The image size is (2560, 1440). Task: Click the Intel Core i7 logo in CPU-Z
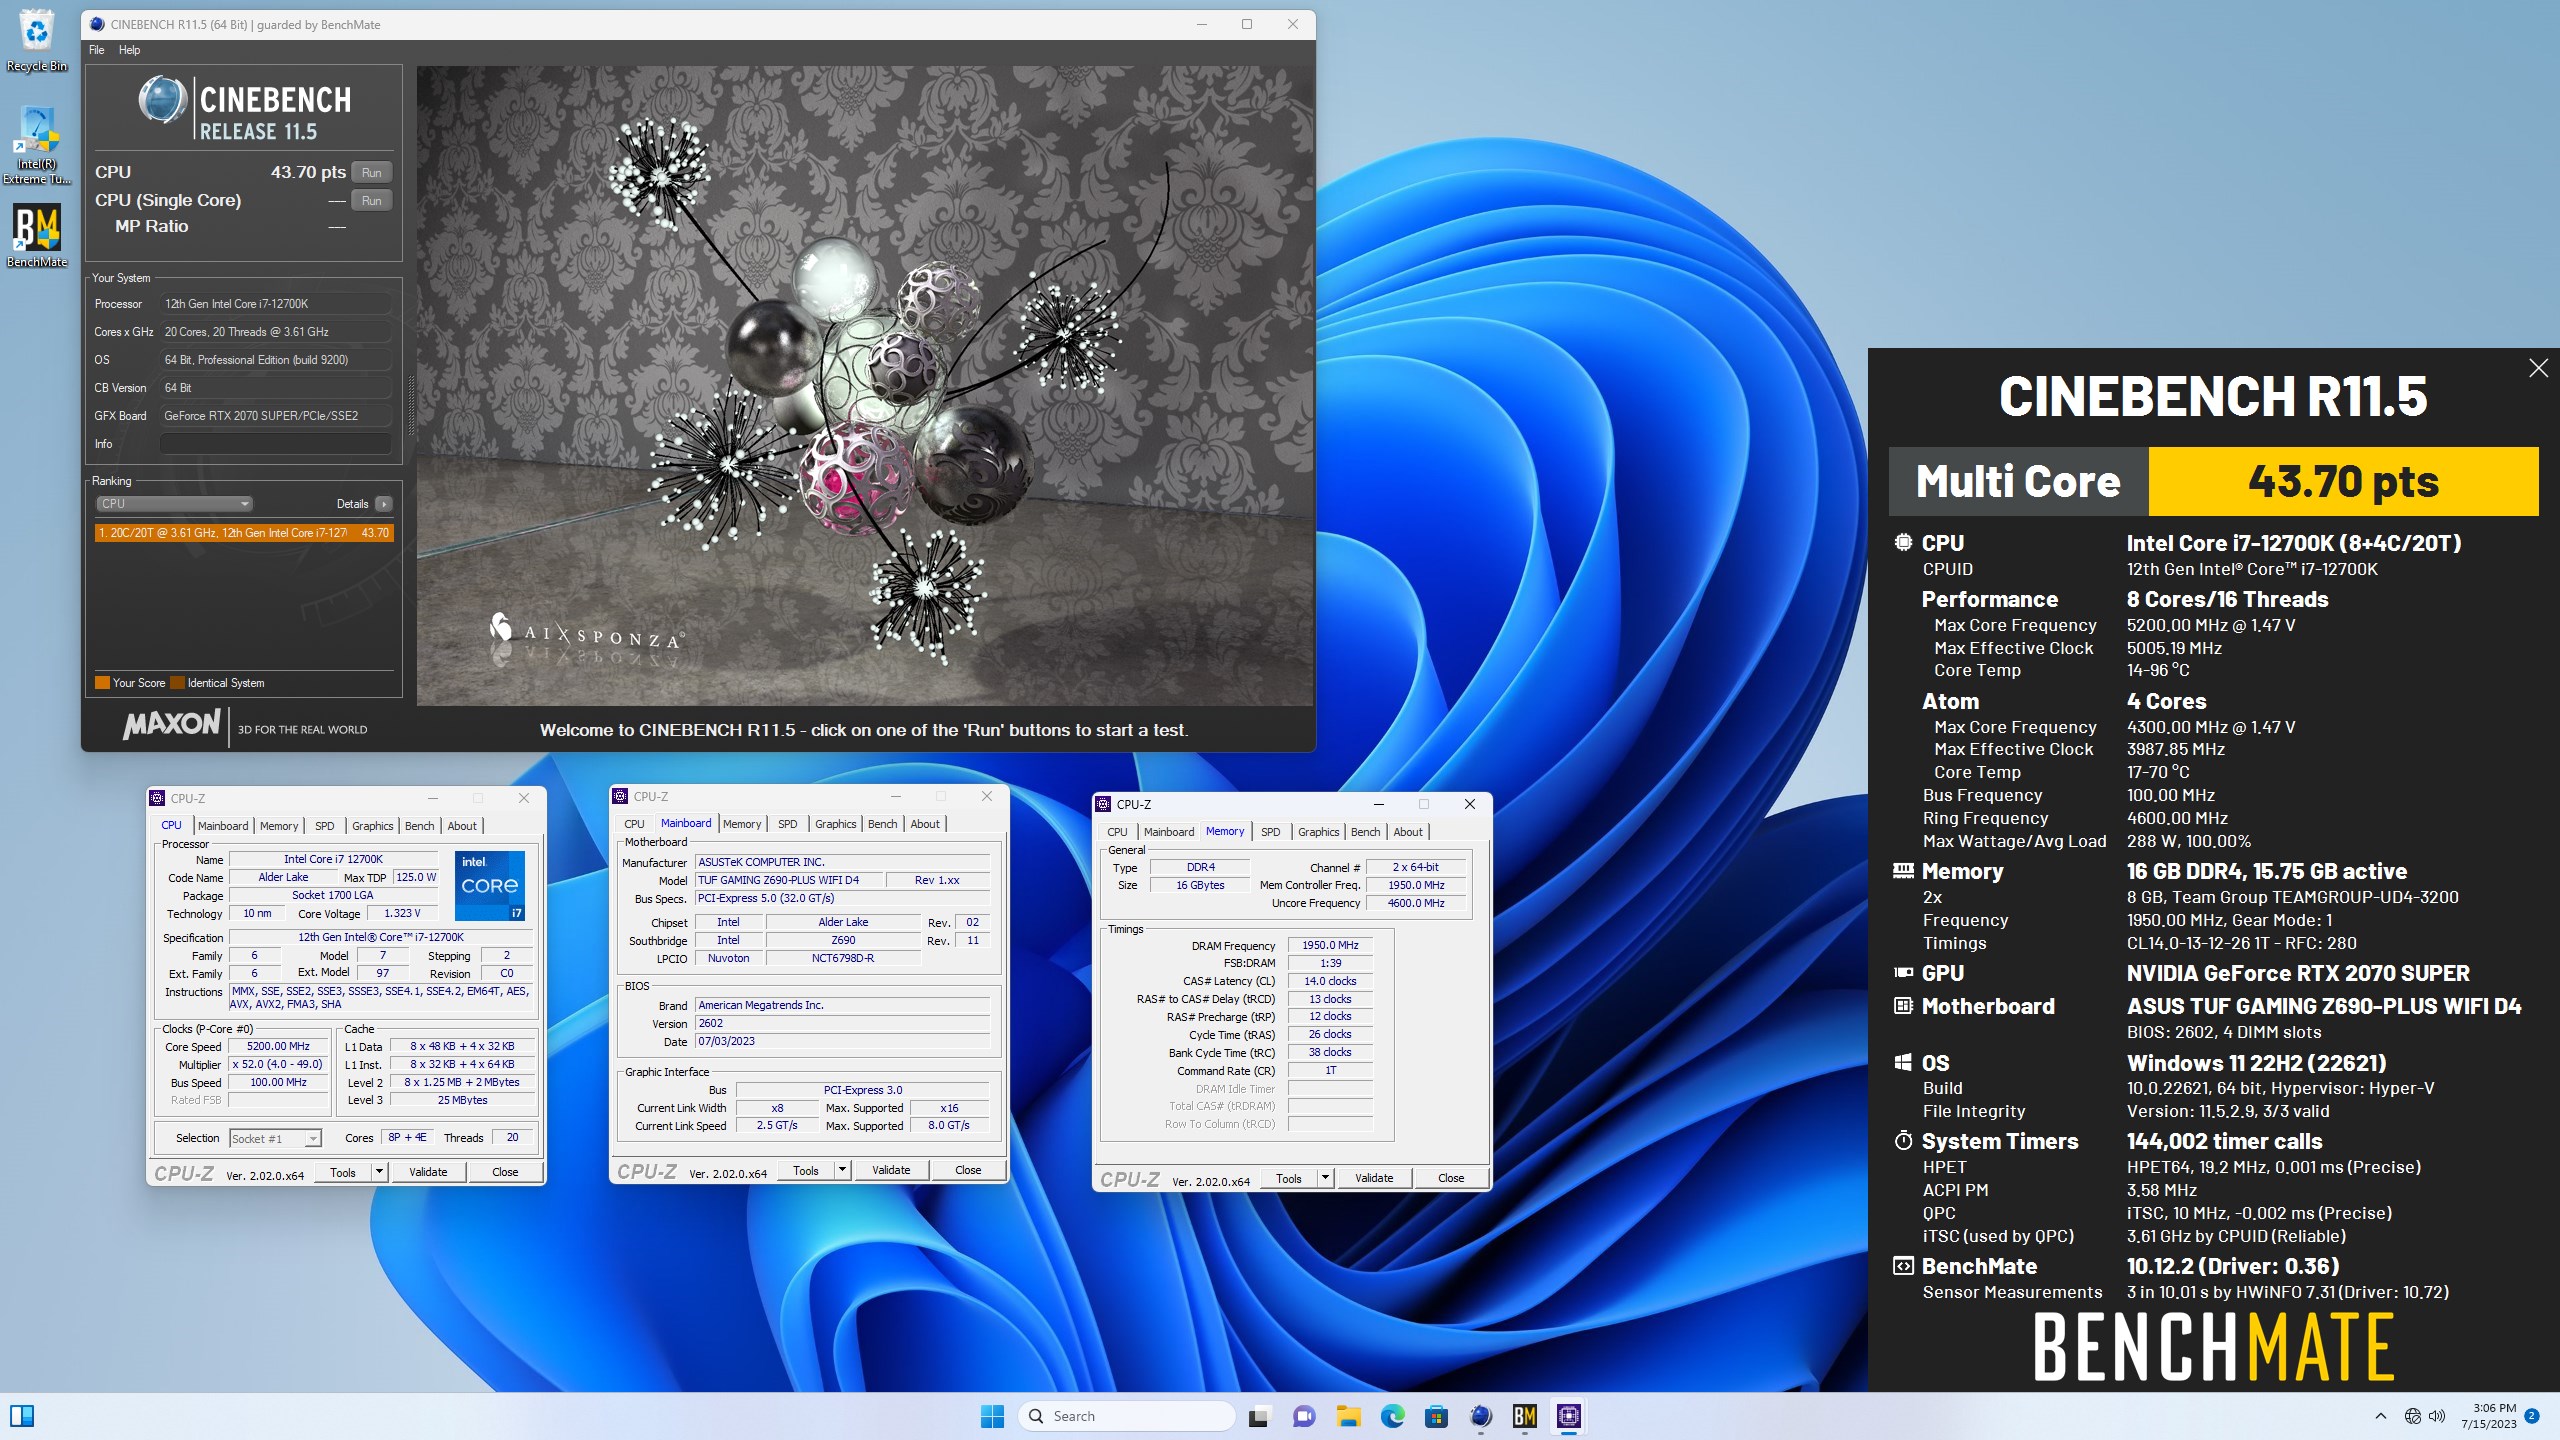click(490, 886)
